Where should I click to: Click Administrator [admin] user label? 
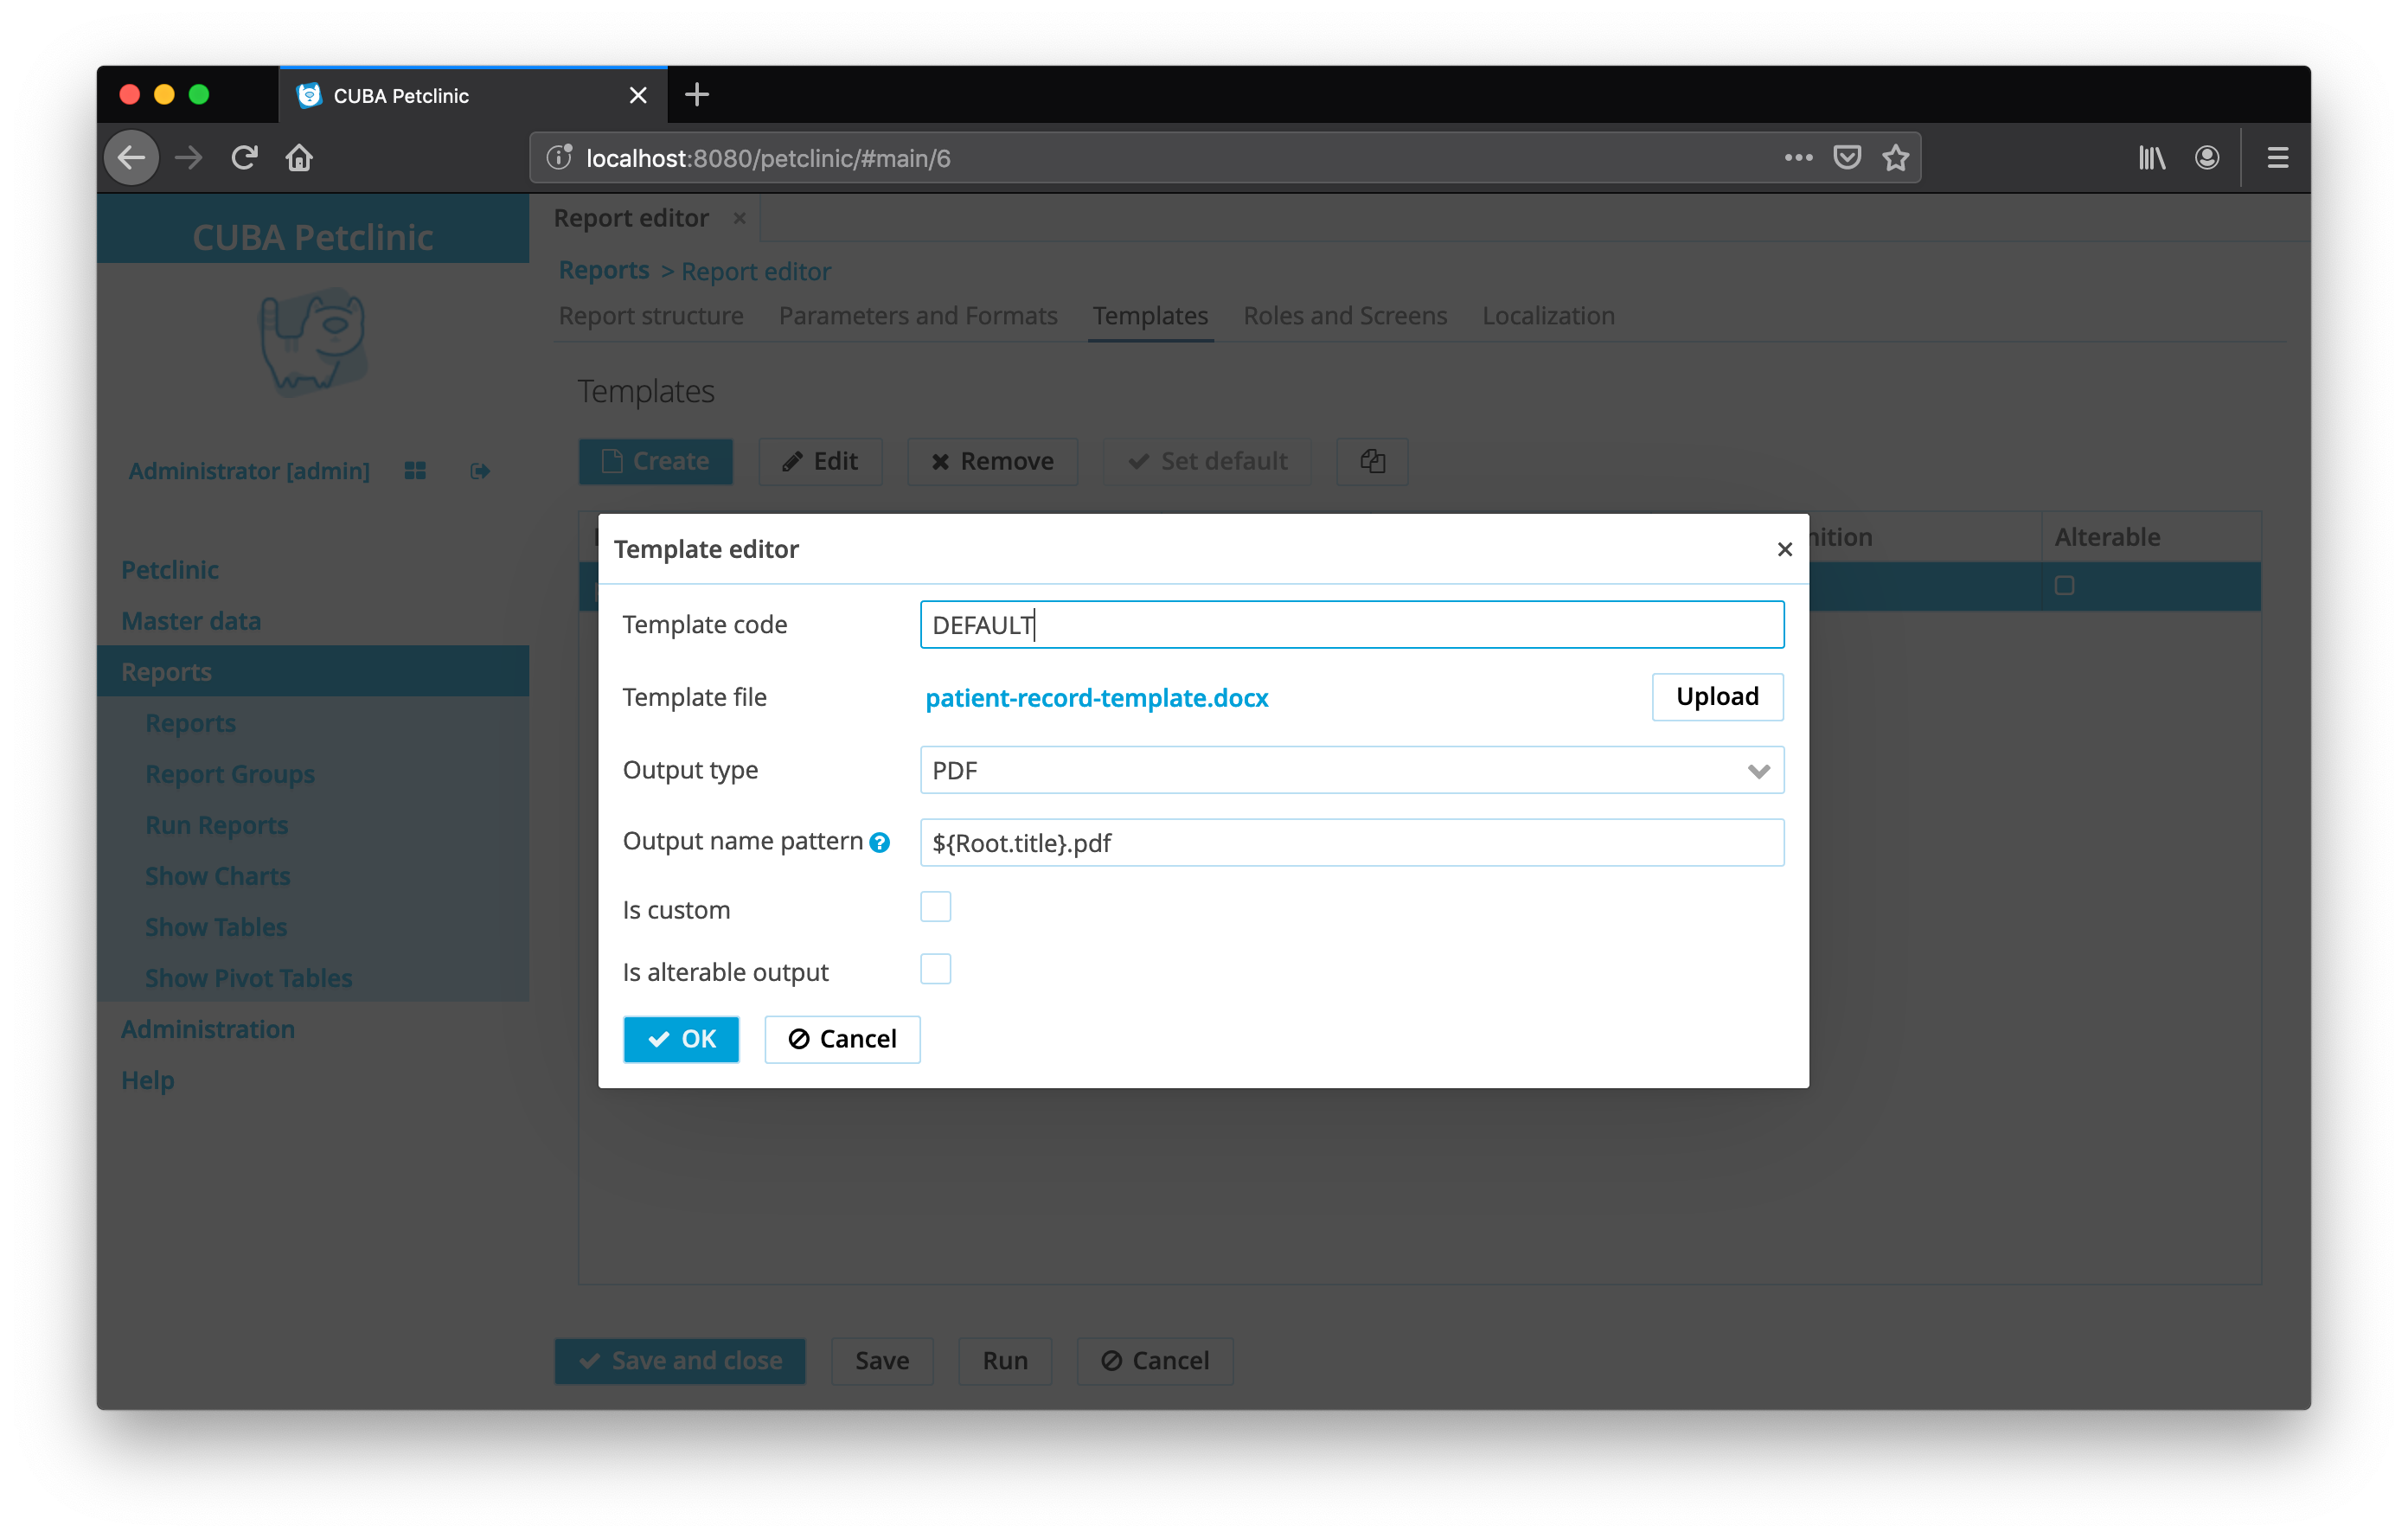[x=249, y=471]
